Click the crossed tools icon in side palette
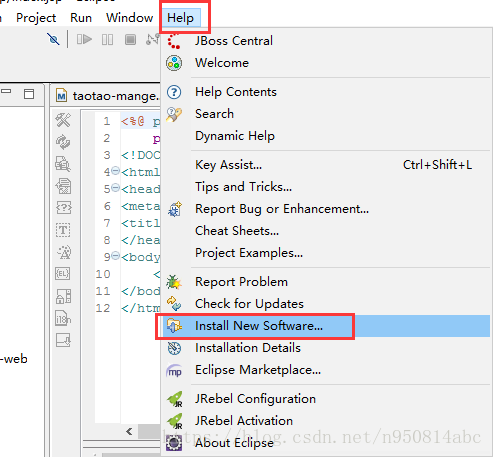The width and height of the screenshot is (493, 457). click(63, 120)
